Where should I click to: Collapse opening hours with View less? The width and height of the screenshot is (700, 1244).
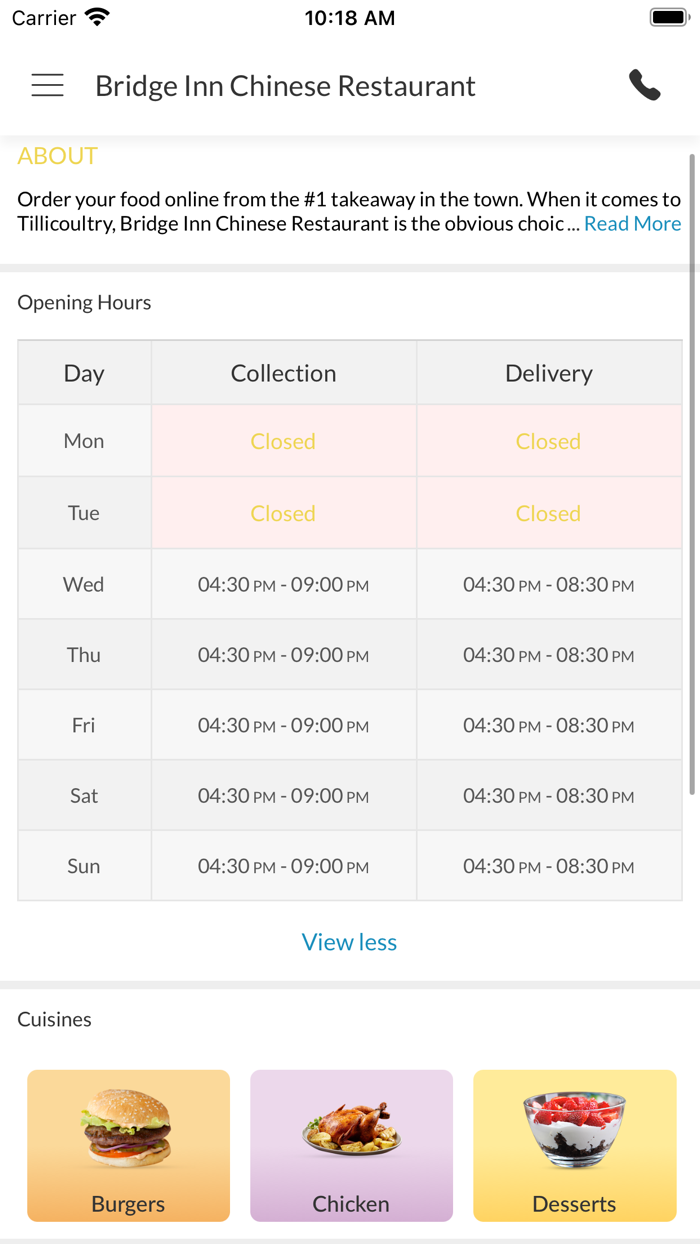click(349, 942)
